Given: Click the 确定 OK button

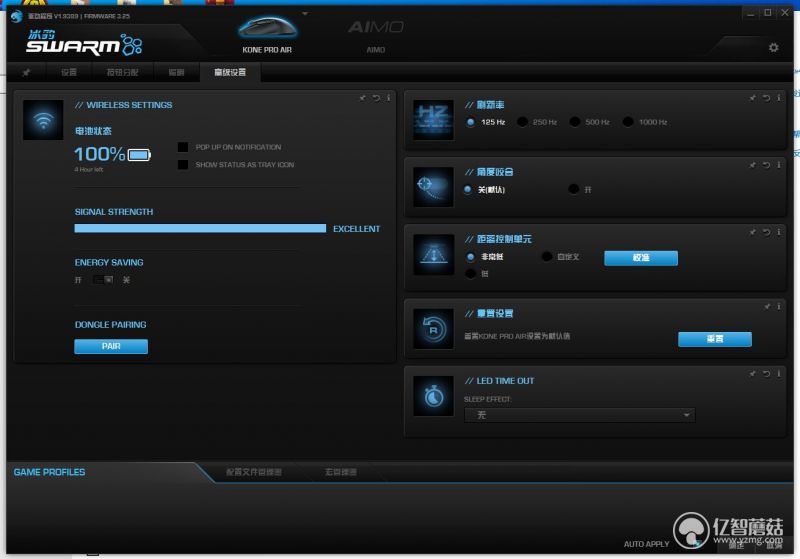Looking at the screenshot, I should [736, 545].
